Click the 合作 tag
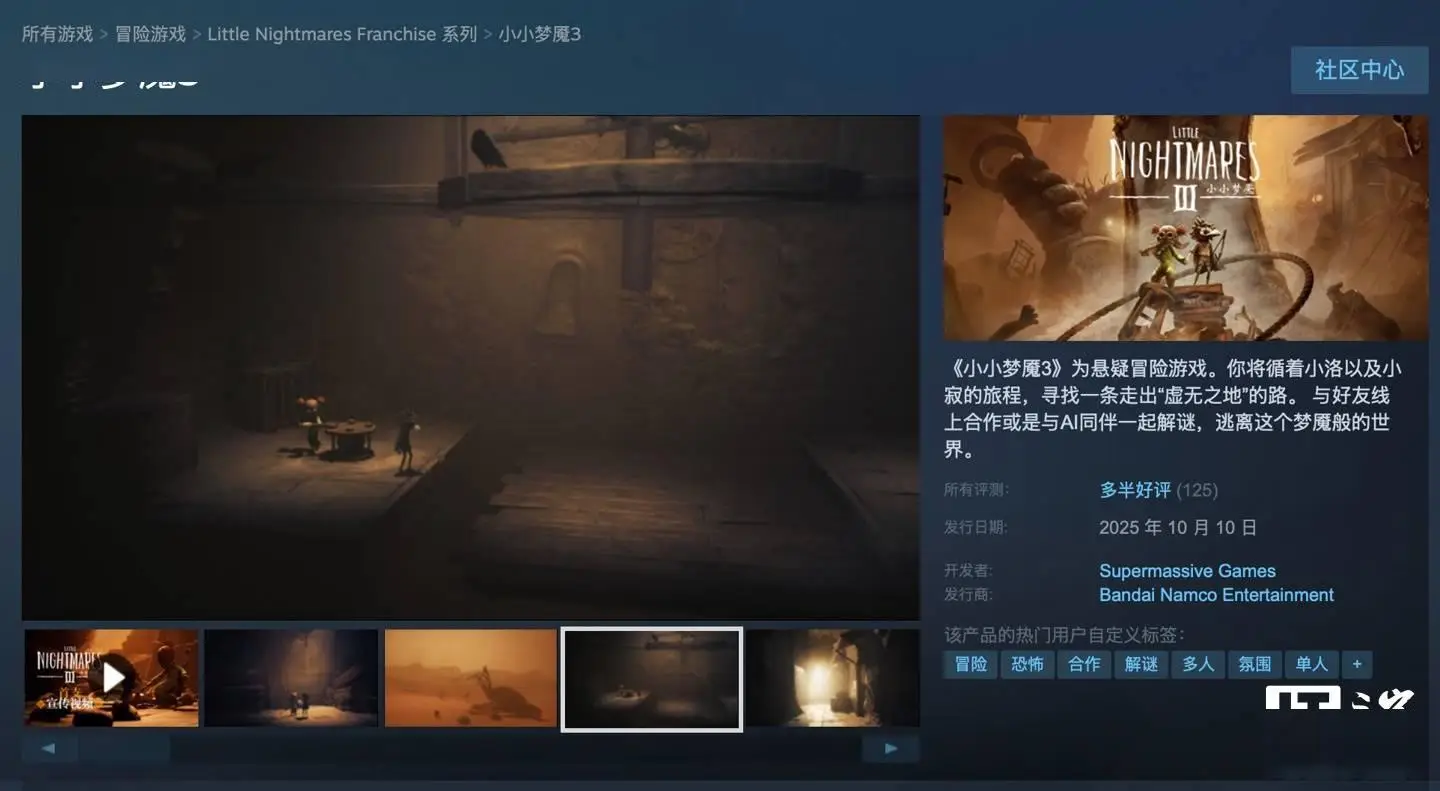Screen dimensions: 1440x791 tap(1084, 664)
